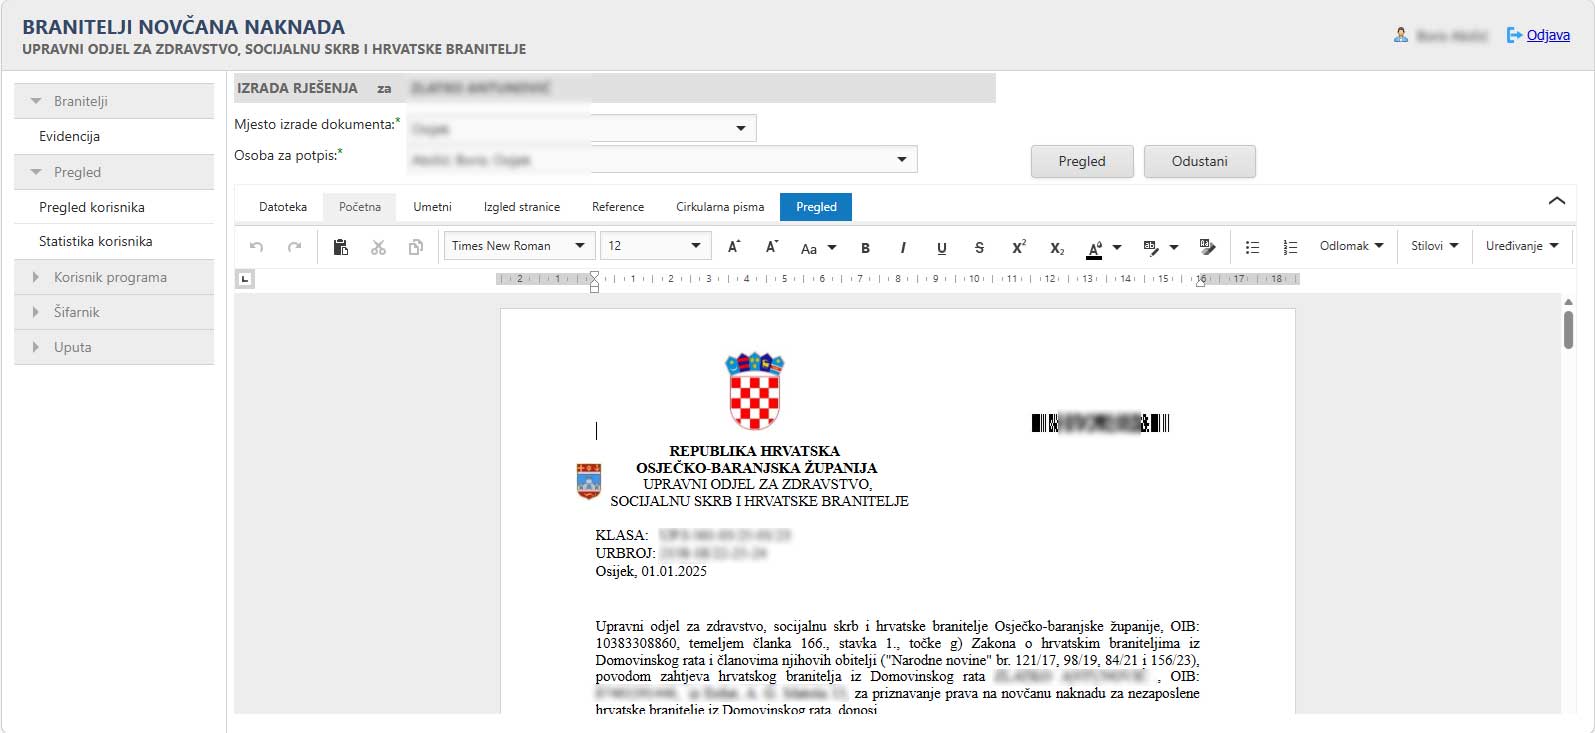Collapse the ribbon with the chevron
1595x733 pixels.
pos(1557,201)
